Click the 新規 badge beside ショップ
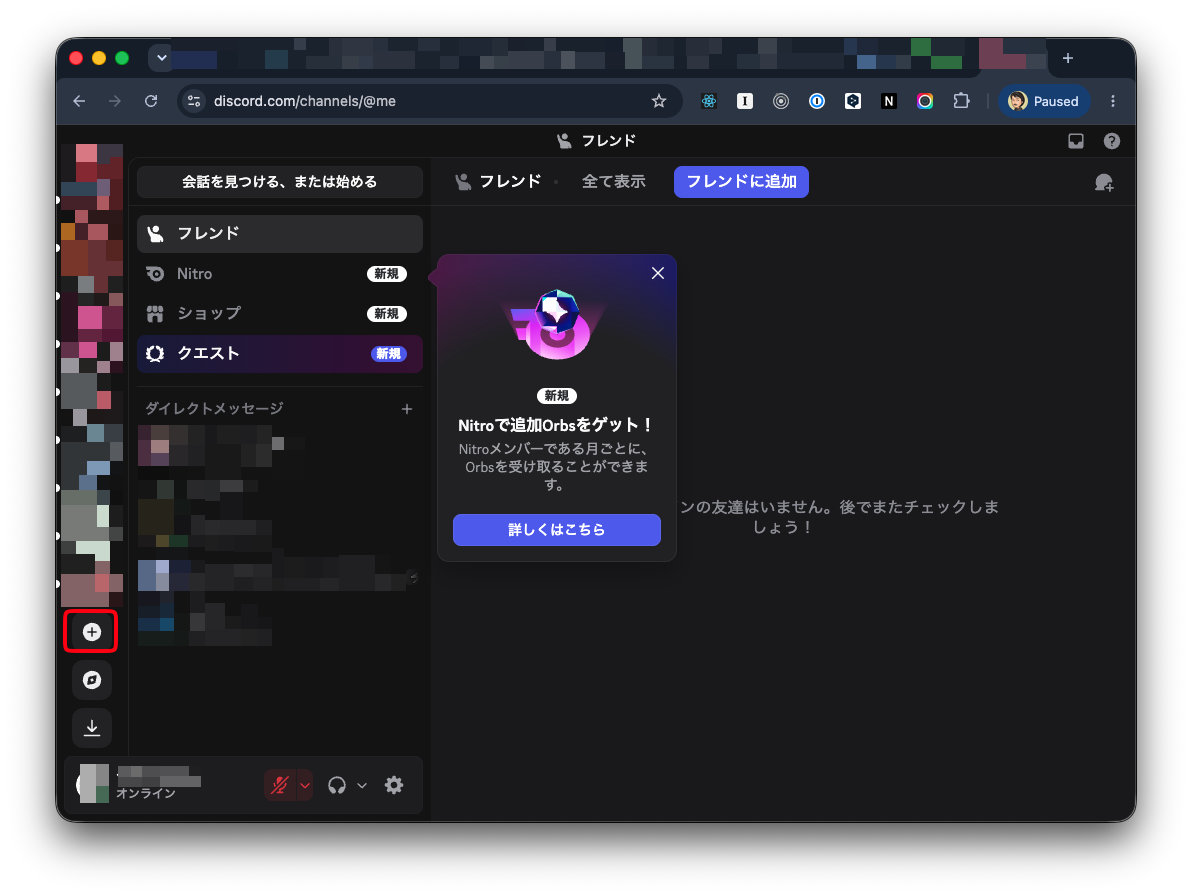Image resolution: width=1192 pixels, height=896 pixels. [386, 313]
